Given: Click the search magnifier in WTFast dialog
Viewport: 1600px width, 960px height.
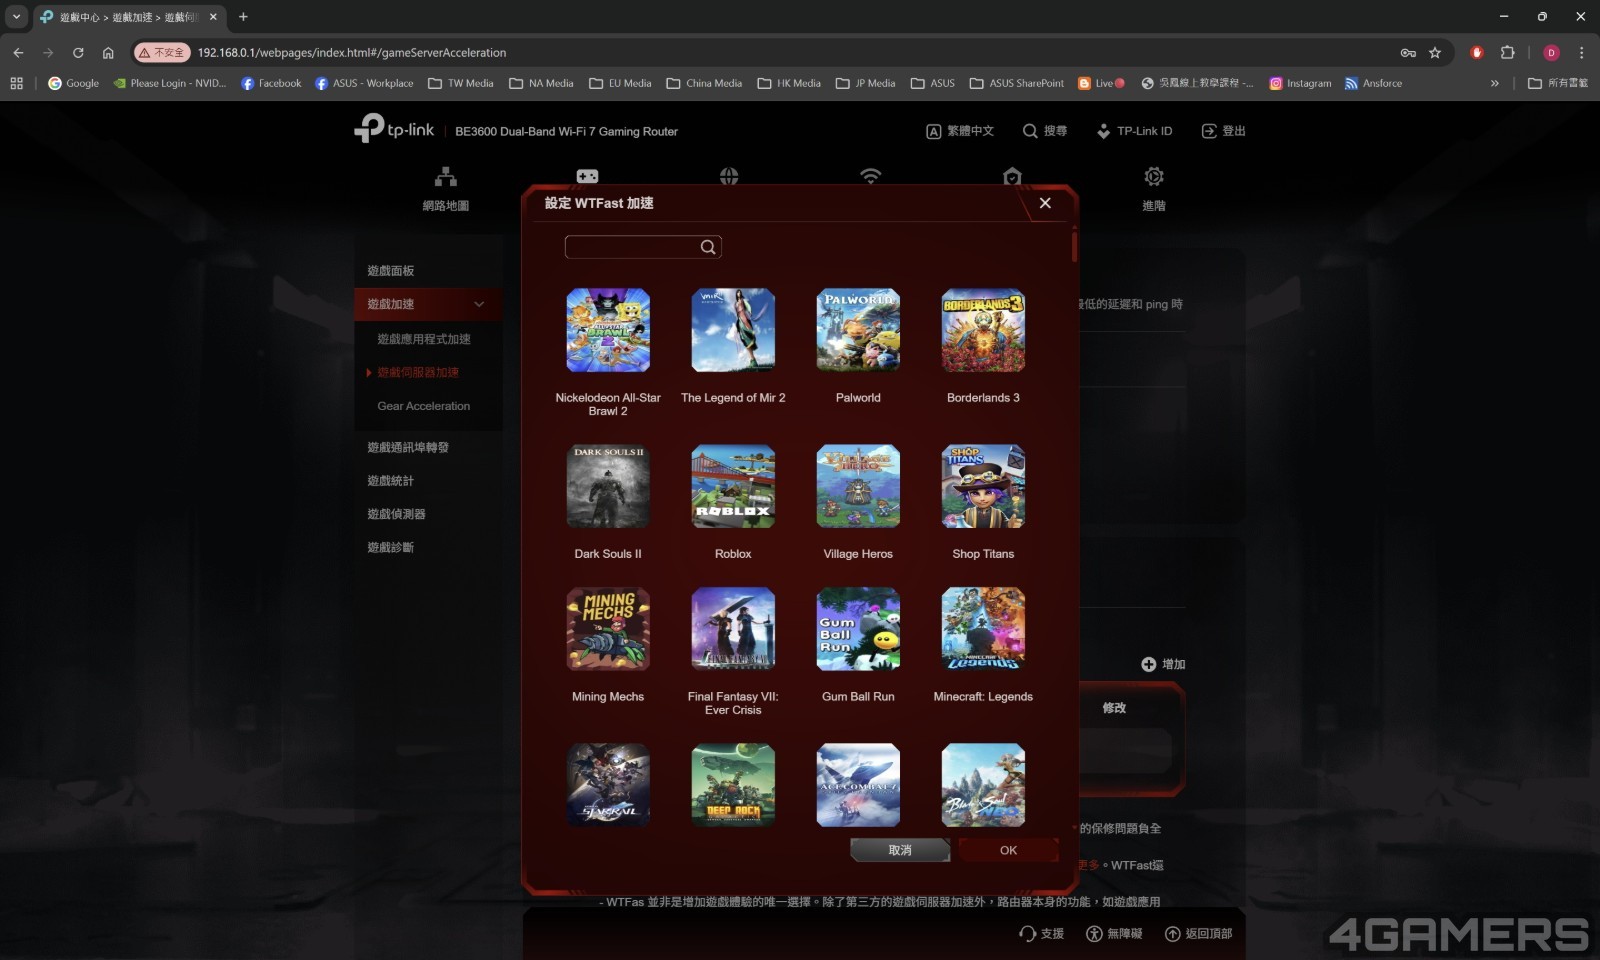Looking at the screenshot, I should (708, 247).
